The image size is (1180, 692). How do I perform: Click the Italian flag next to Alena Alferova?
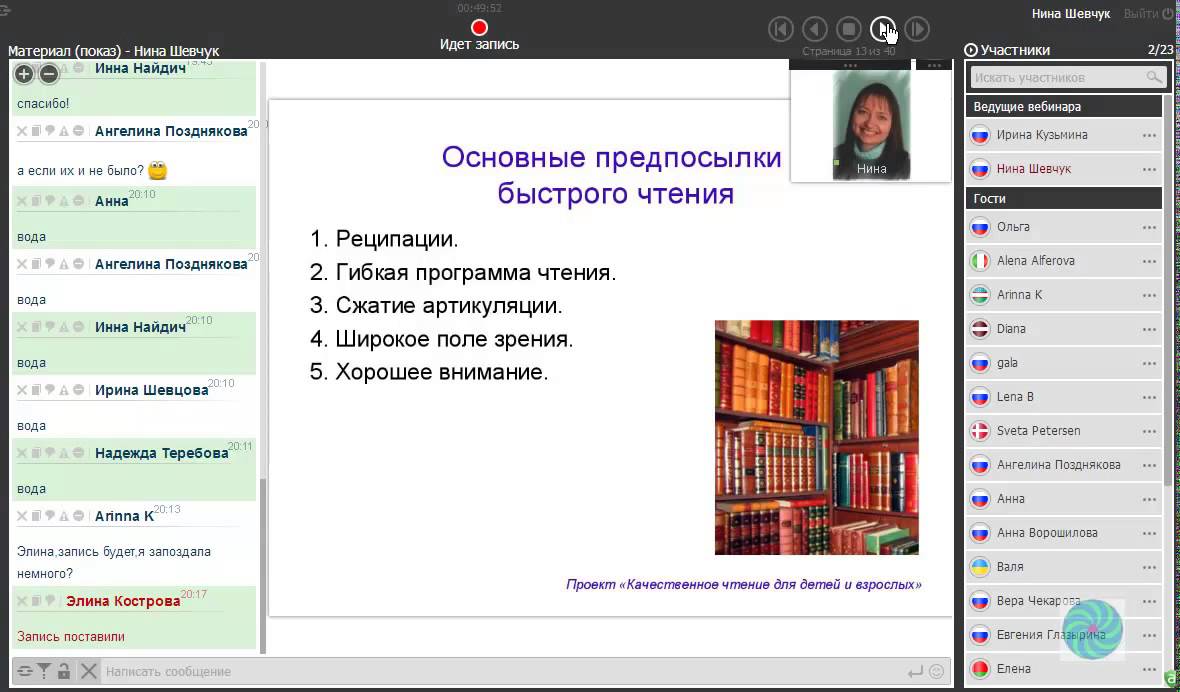point(980,261)
